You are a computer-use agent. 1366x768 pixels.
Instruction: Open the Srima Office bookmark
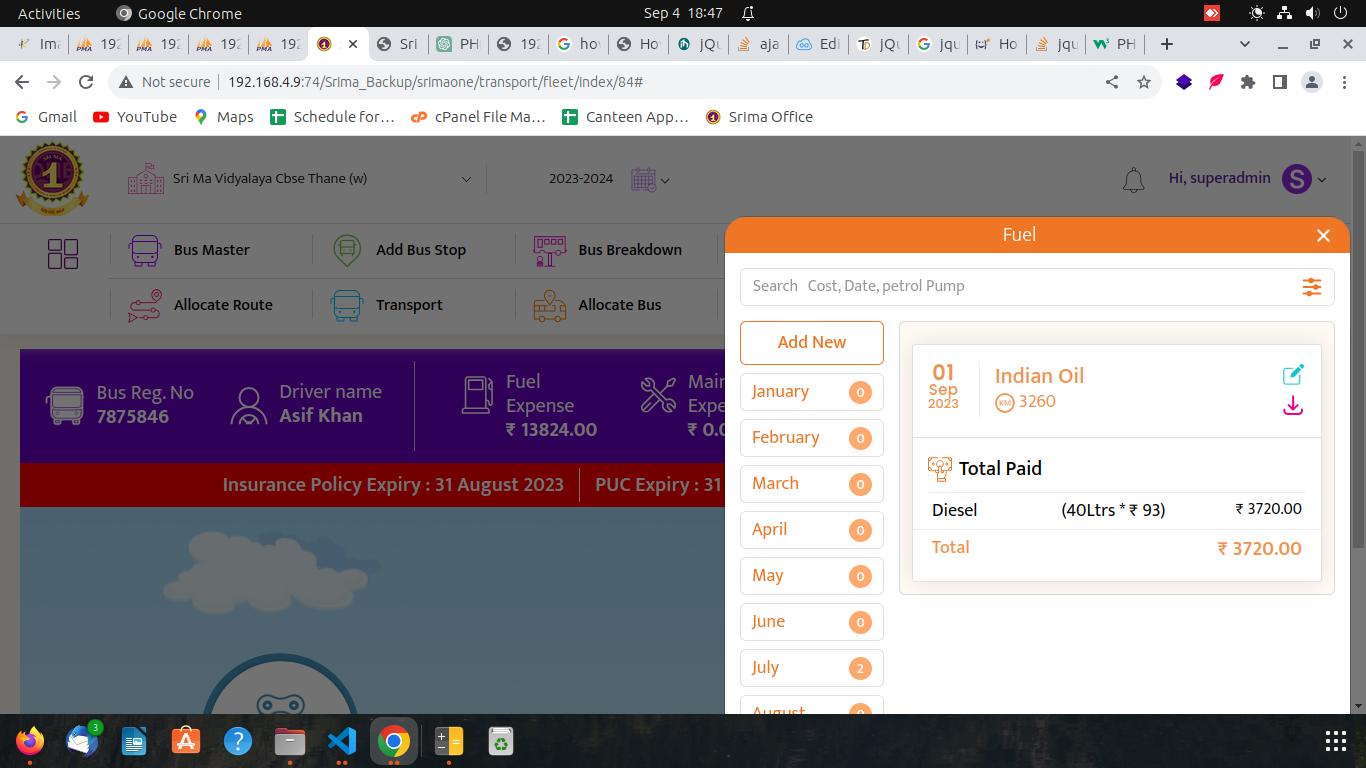coord(759,117)
